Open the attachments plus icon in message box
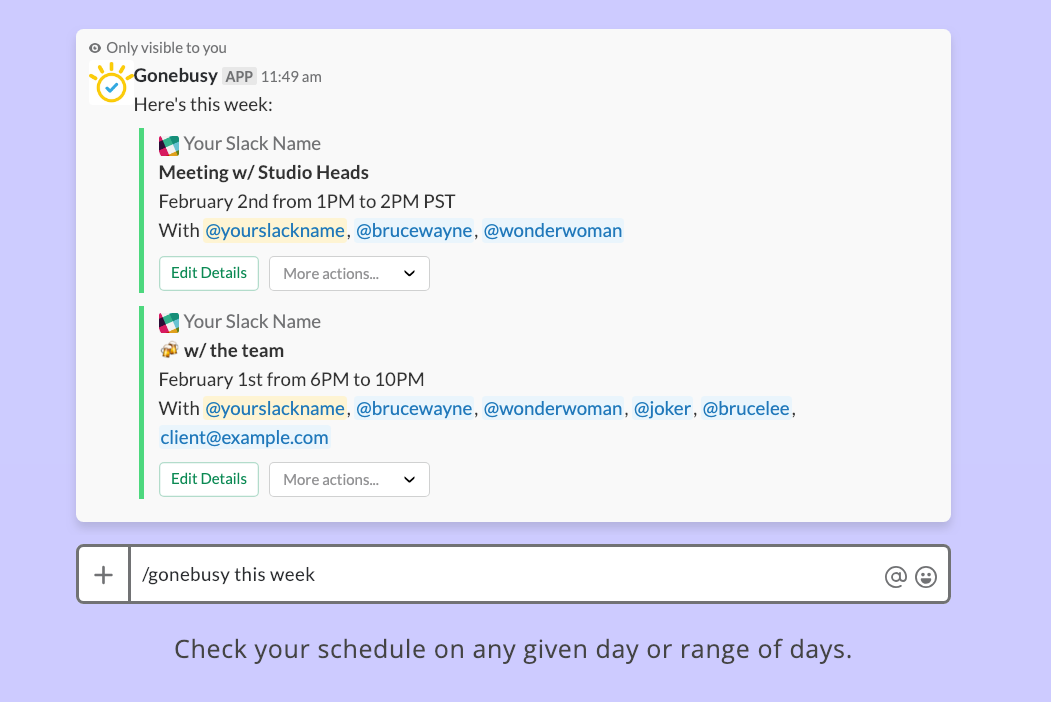1051x702 pixels. pos(103,574)
